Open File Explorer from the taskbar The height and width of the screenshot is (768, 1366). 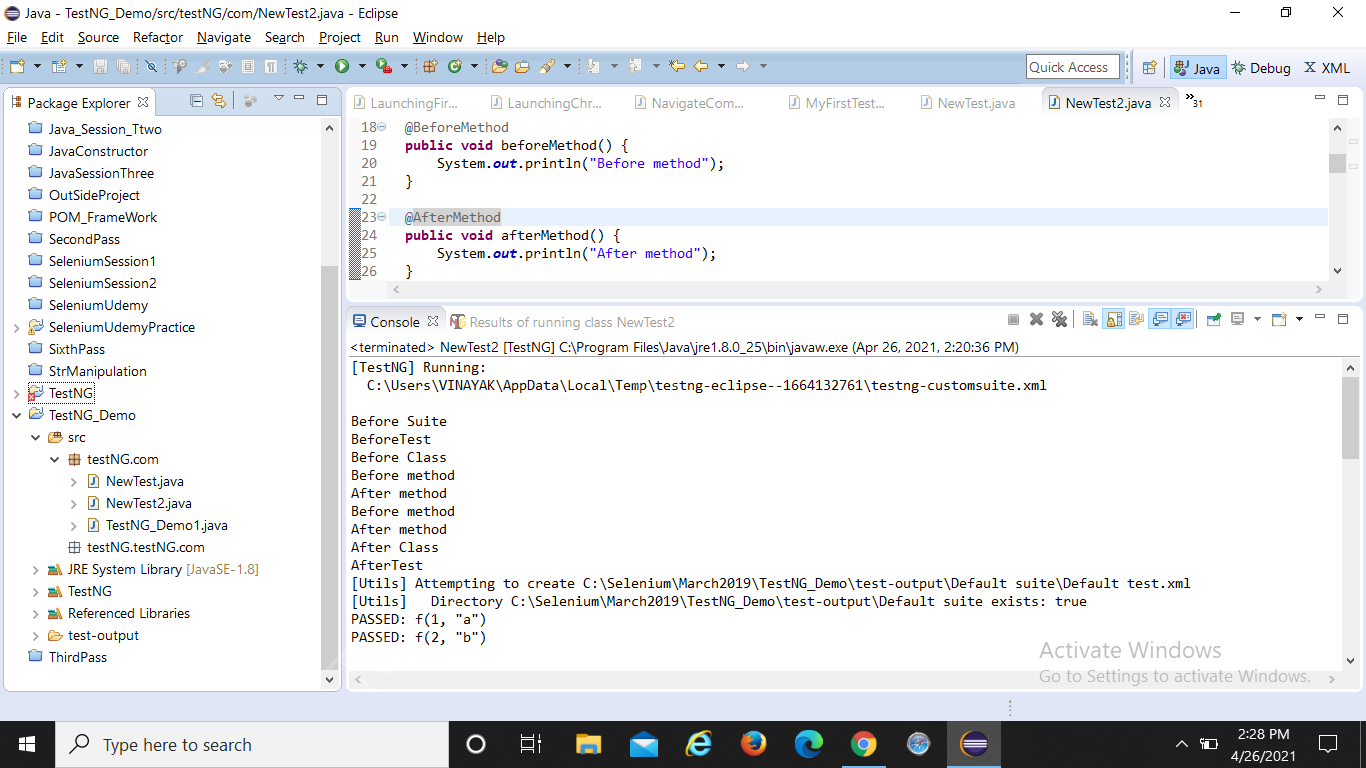point(589,744)
